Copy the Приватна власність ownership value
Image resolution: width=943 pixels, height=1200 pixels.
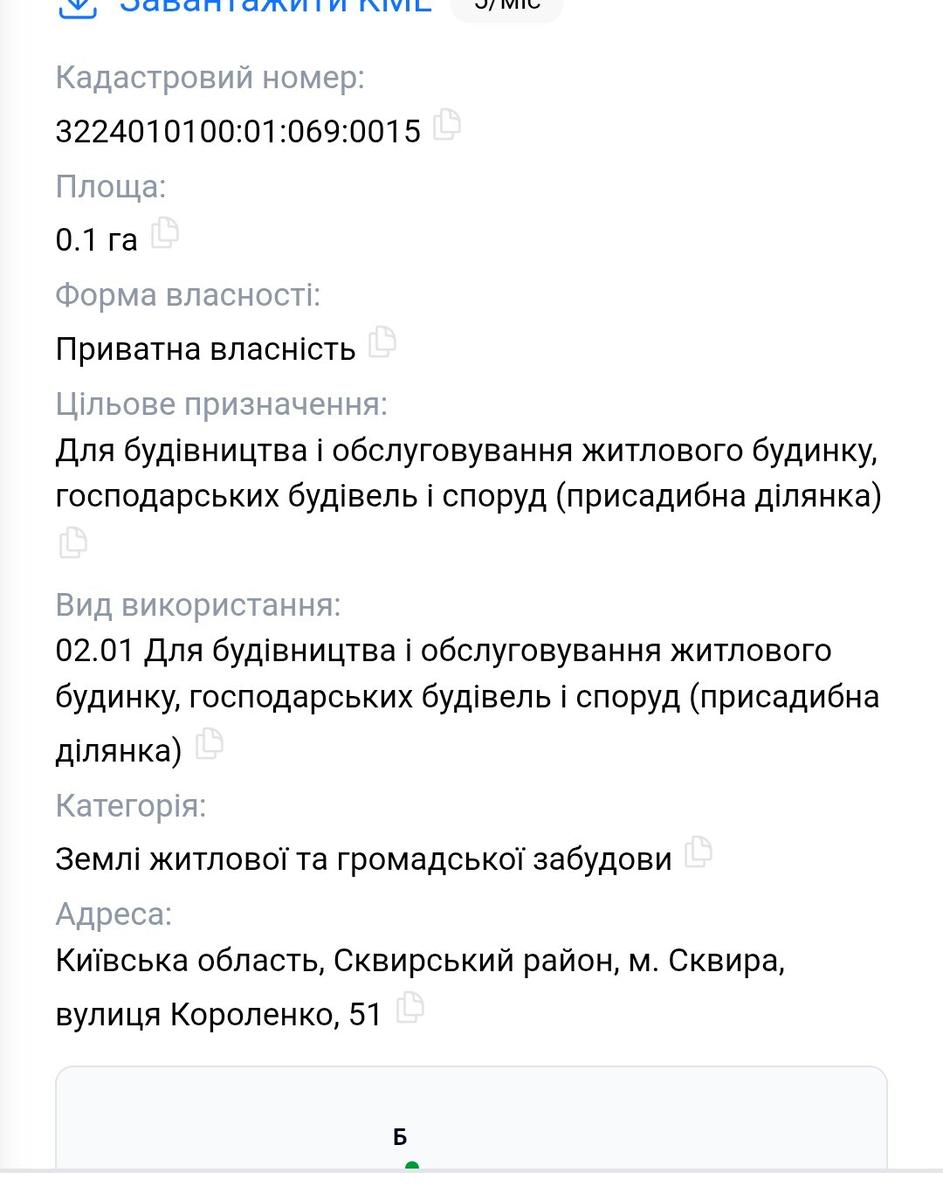pyautogui.click(x=382, y=342)
